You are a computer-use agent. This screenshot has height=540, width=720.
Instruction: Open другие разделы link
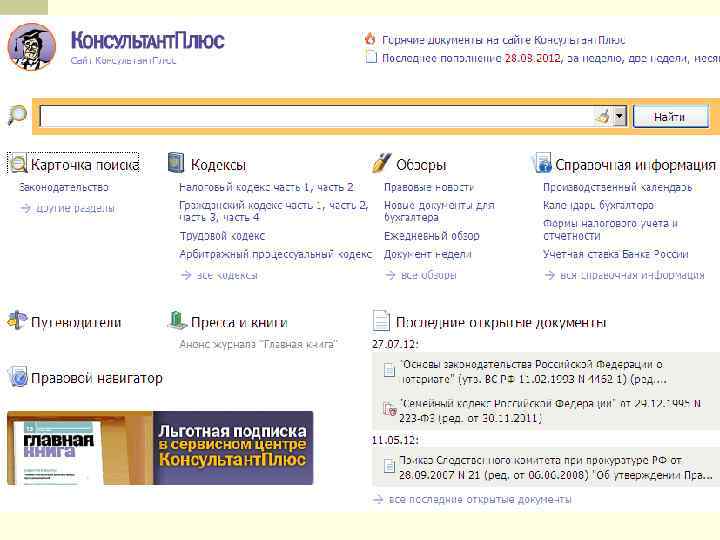click(x=75, y=208)
